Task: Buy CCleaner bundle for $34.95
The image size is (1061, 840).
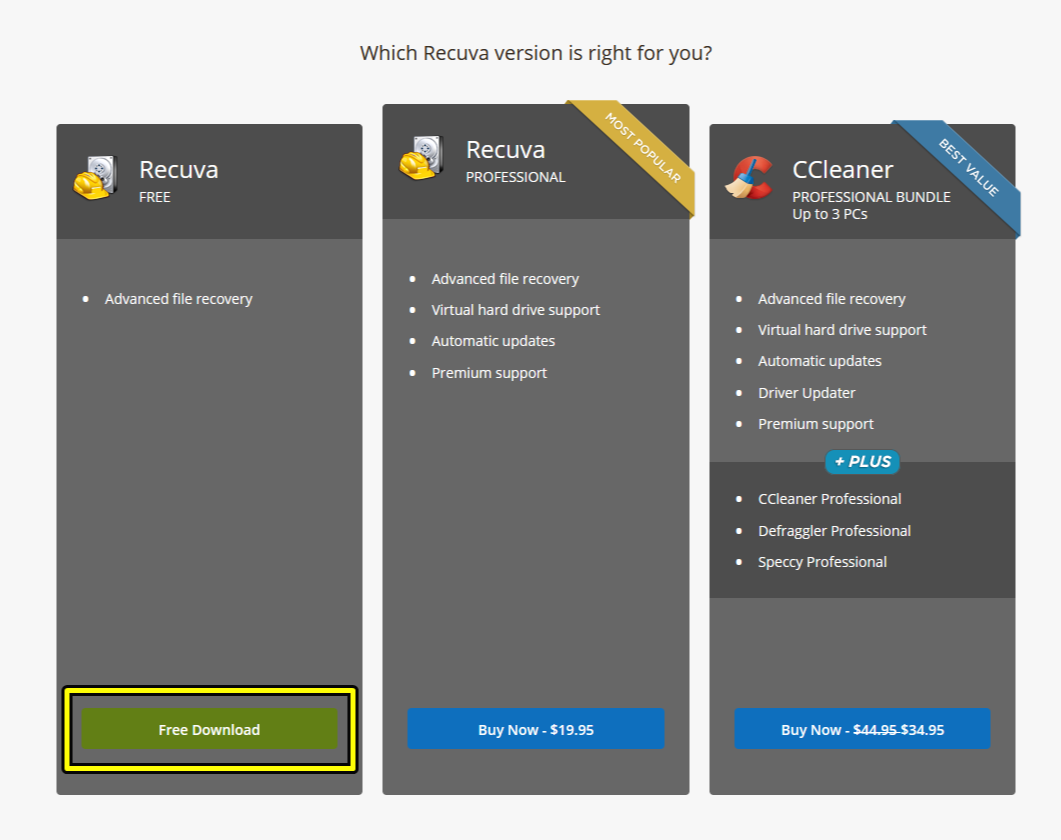Action: [862, 728]
